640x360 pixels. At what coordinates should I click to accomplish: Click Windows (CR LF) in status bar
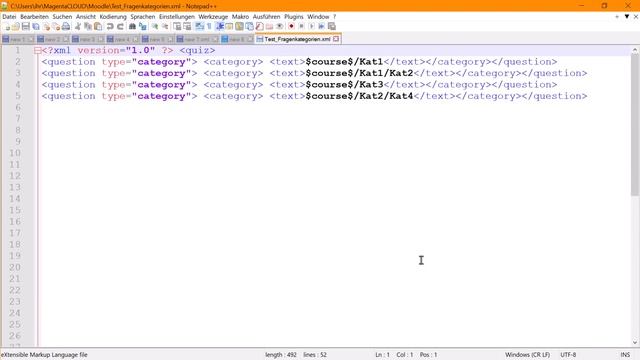click(527, 355)
